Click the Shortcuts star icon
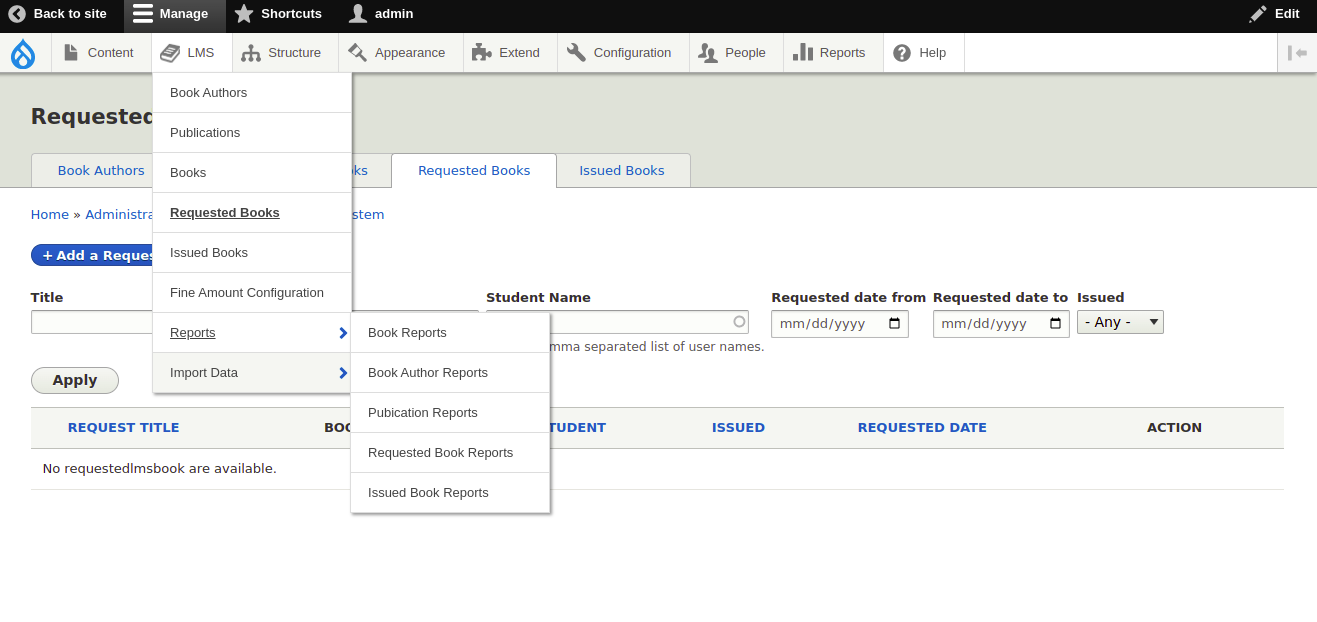Screen dimensions: 1317x622 [x=241, y=14]
